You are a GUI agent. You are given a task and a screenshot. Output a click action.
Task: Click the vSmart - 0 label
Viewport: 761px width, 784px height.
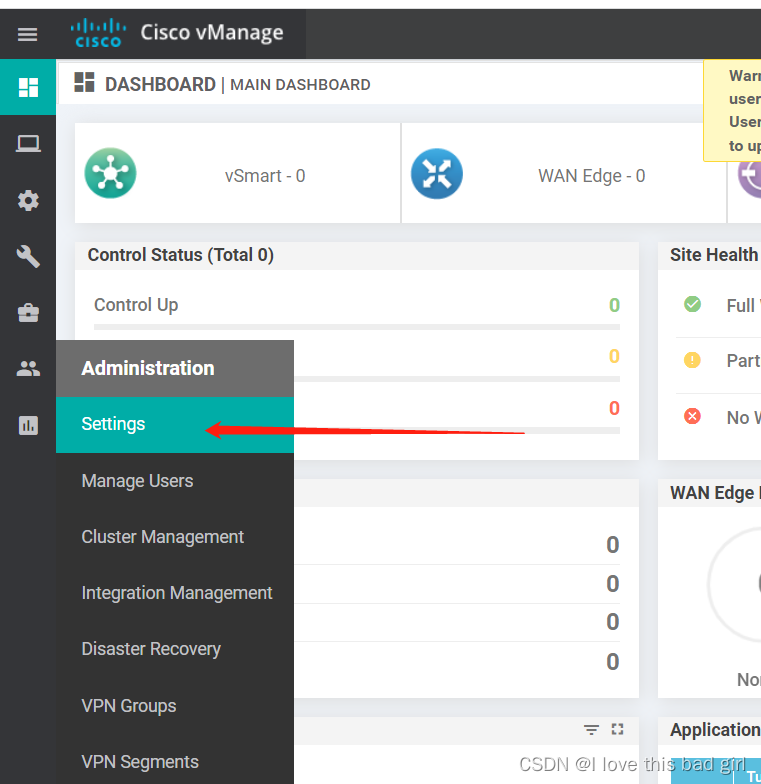pos(265,176)
